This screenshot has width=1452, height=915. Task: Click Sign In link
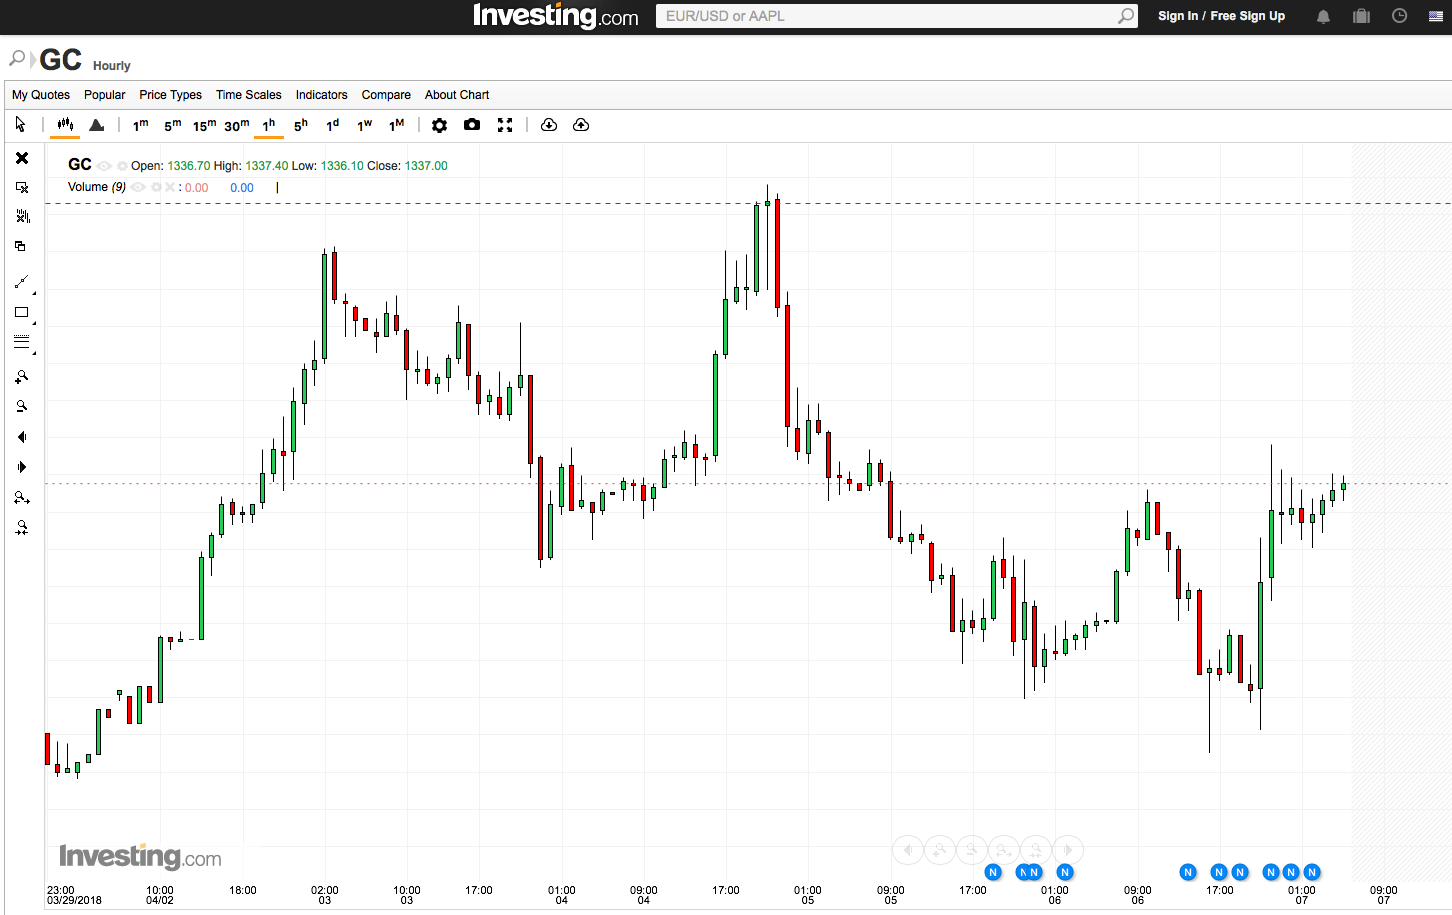coord(1178,16)
